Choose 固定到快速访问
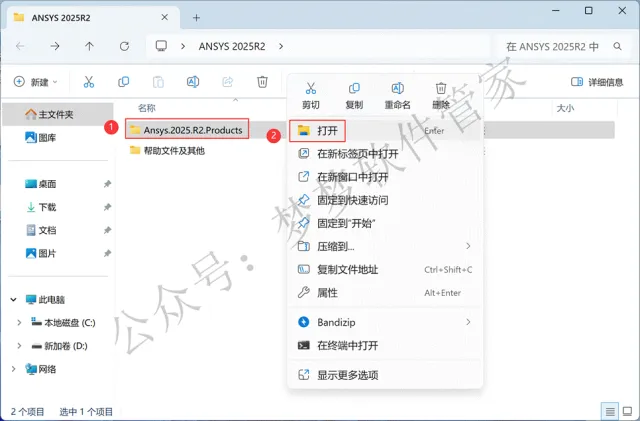 point(384,200)
